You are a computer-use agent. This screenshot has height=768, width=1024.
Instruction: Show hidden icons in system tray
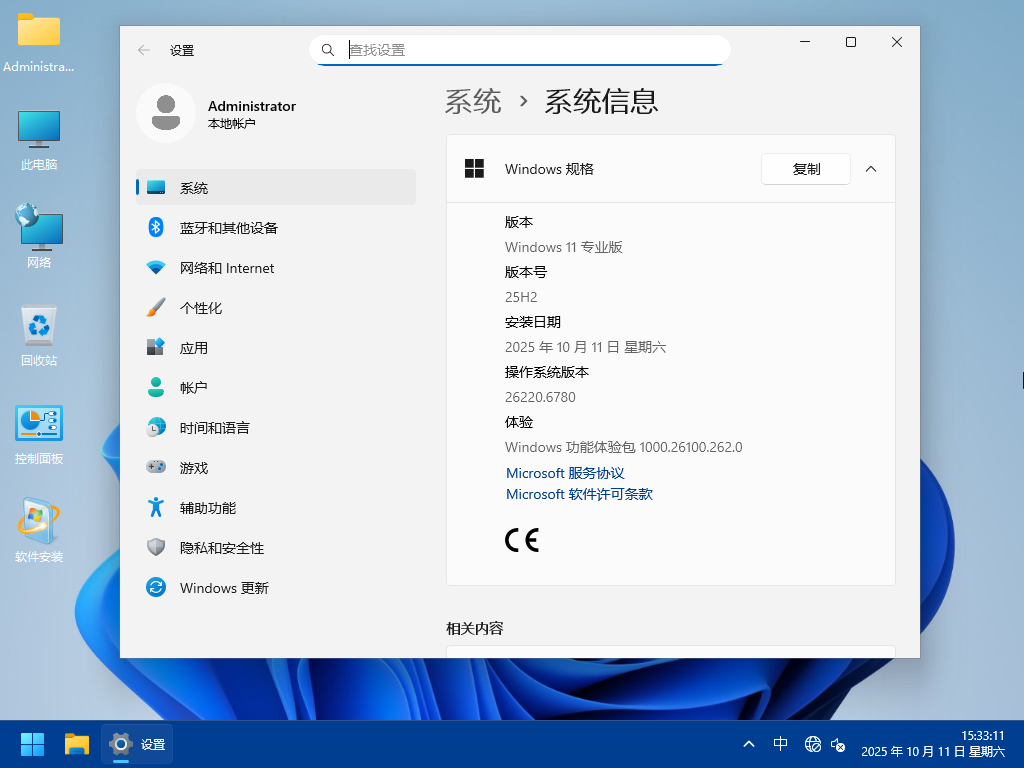coord(748,744)
